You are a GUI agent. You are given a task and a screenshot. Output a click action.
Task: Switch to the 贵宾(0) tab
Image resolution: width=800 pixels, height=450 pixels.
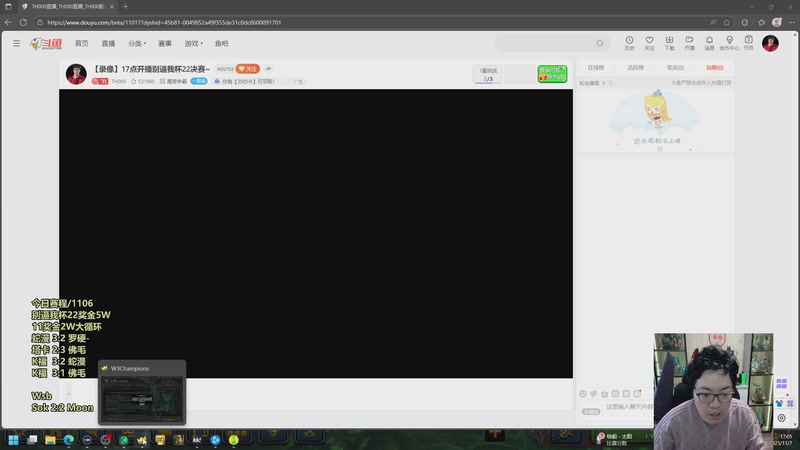pyautogui.click(x=675, y=67)
